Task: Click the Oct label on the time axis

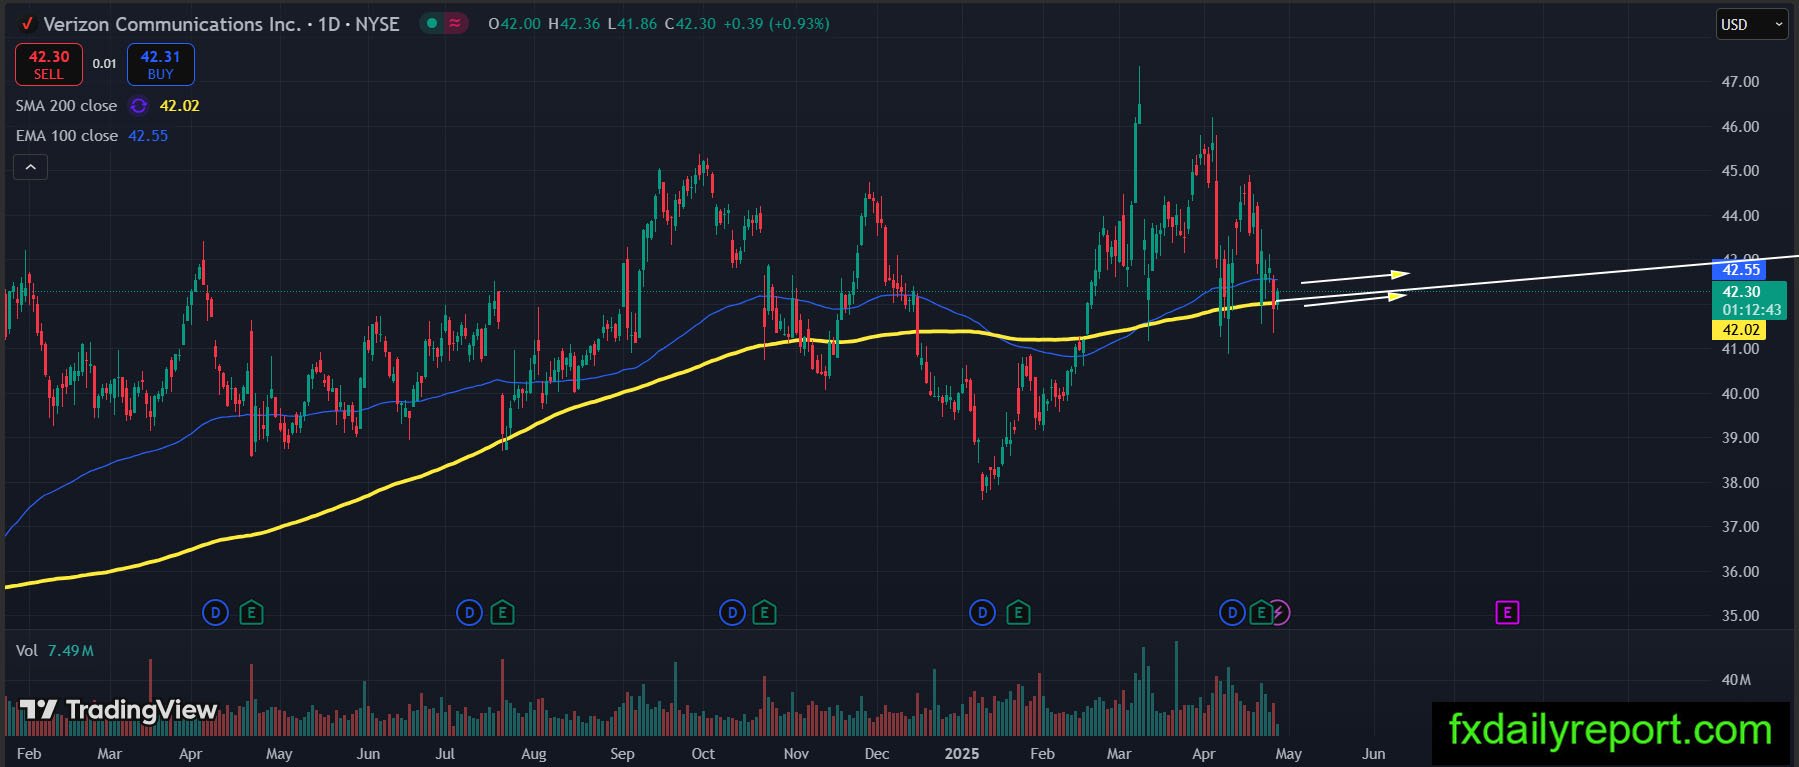Action: tap(703, 754)
